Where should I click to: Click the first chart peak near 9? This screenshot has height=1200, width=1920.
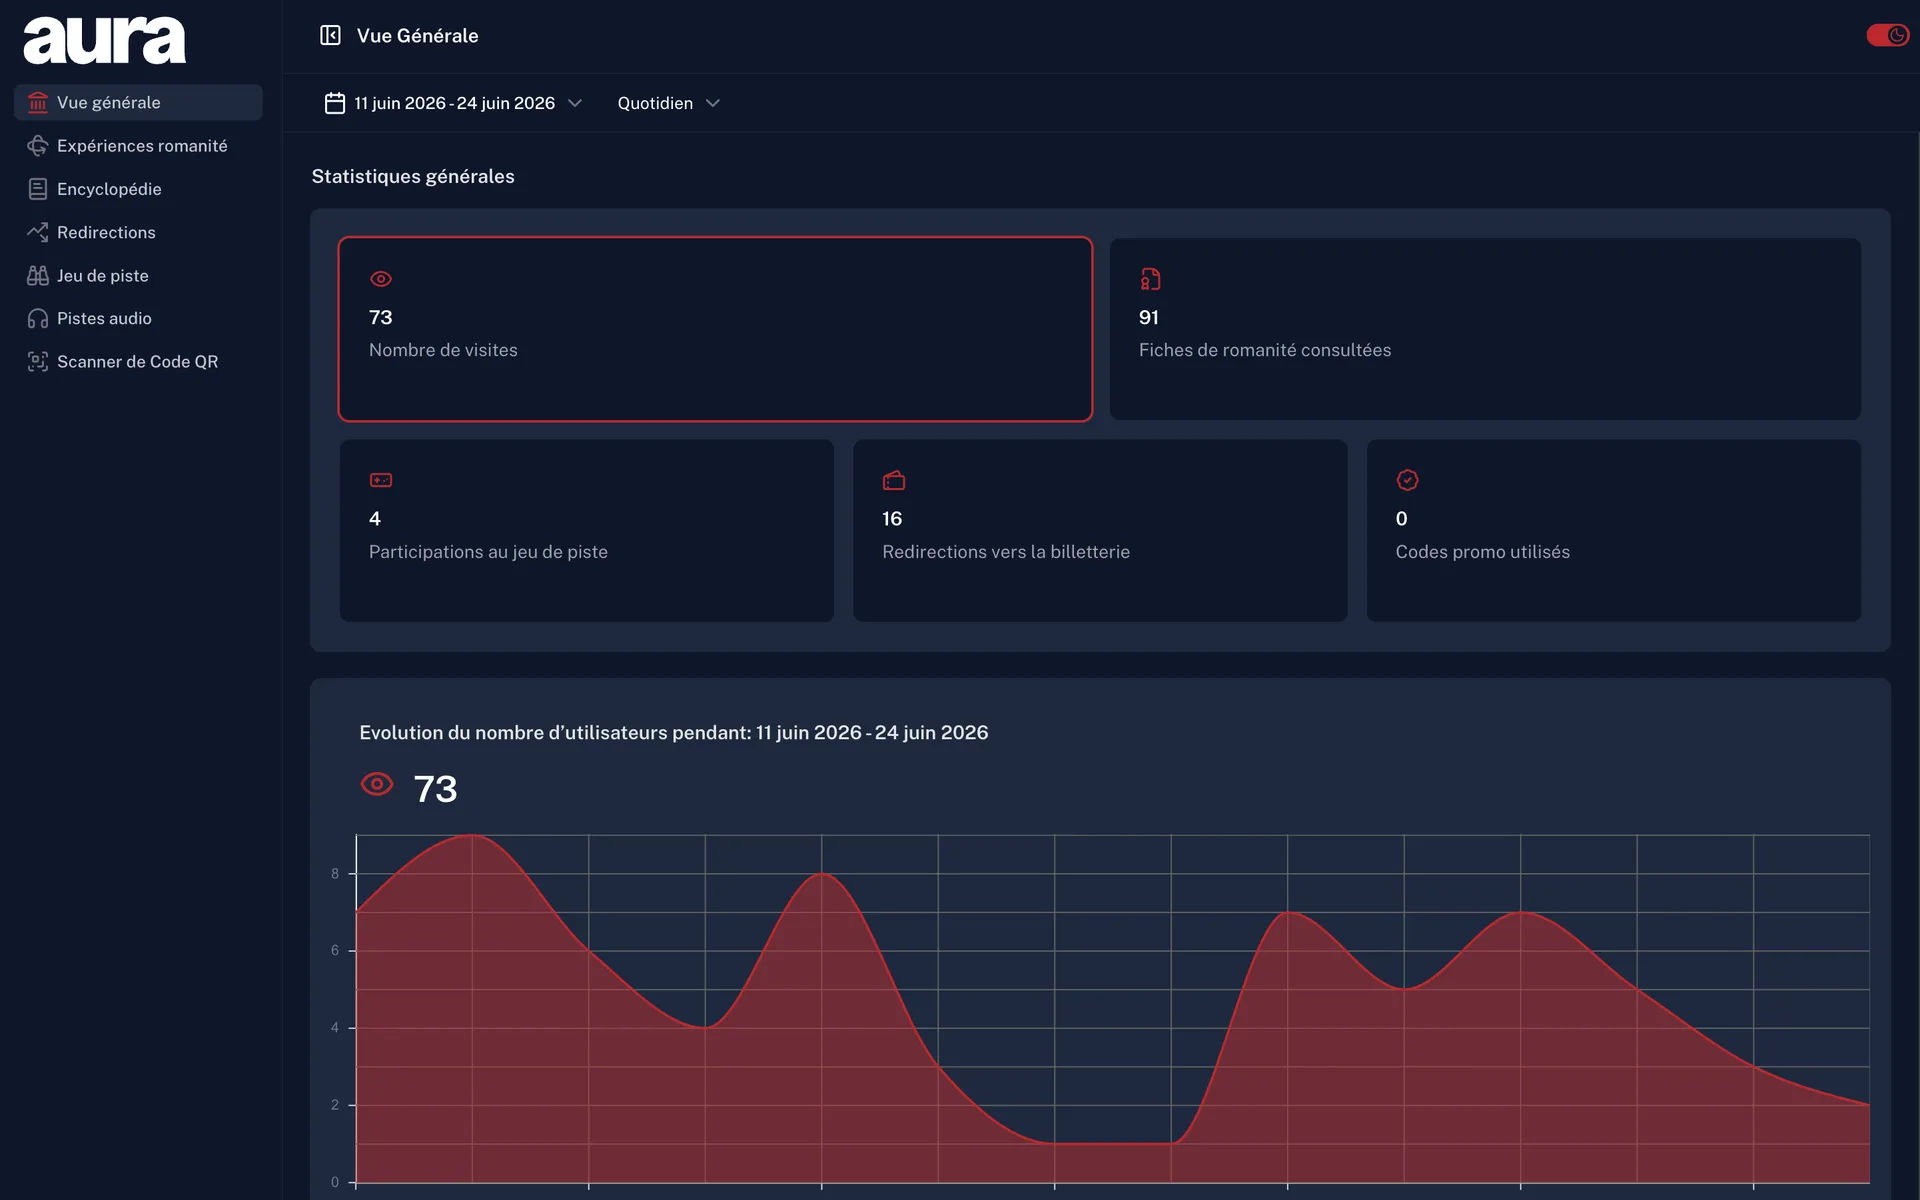[472, 835]
